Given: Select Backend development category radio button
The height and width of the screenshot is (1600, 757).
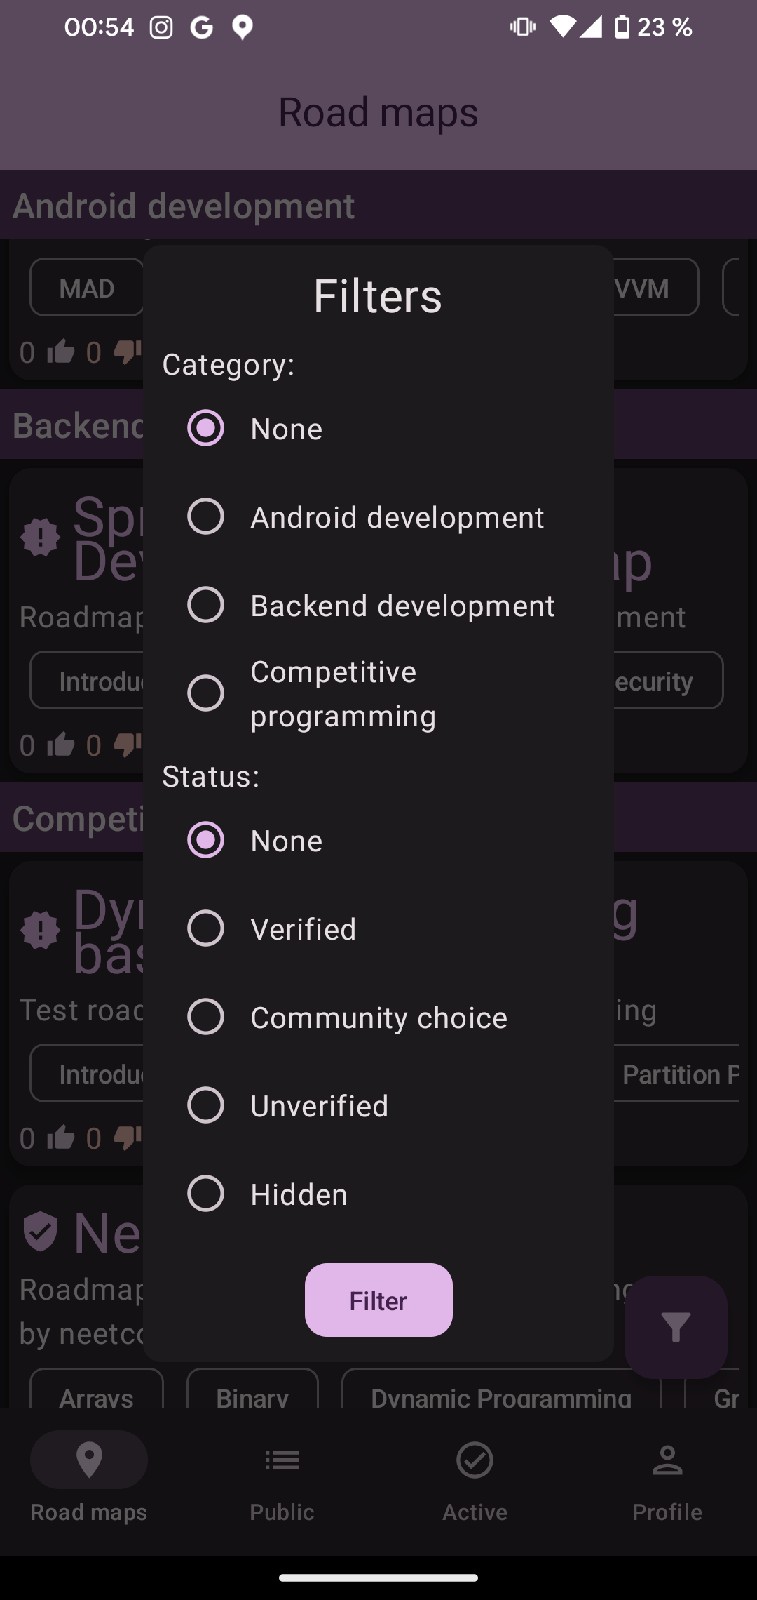Looking at the screenshot, I should tap(206, 605).
